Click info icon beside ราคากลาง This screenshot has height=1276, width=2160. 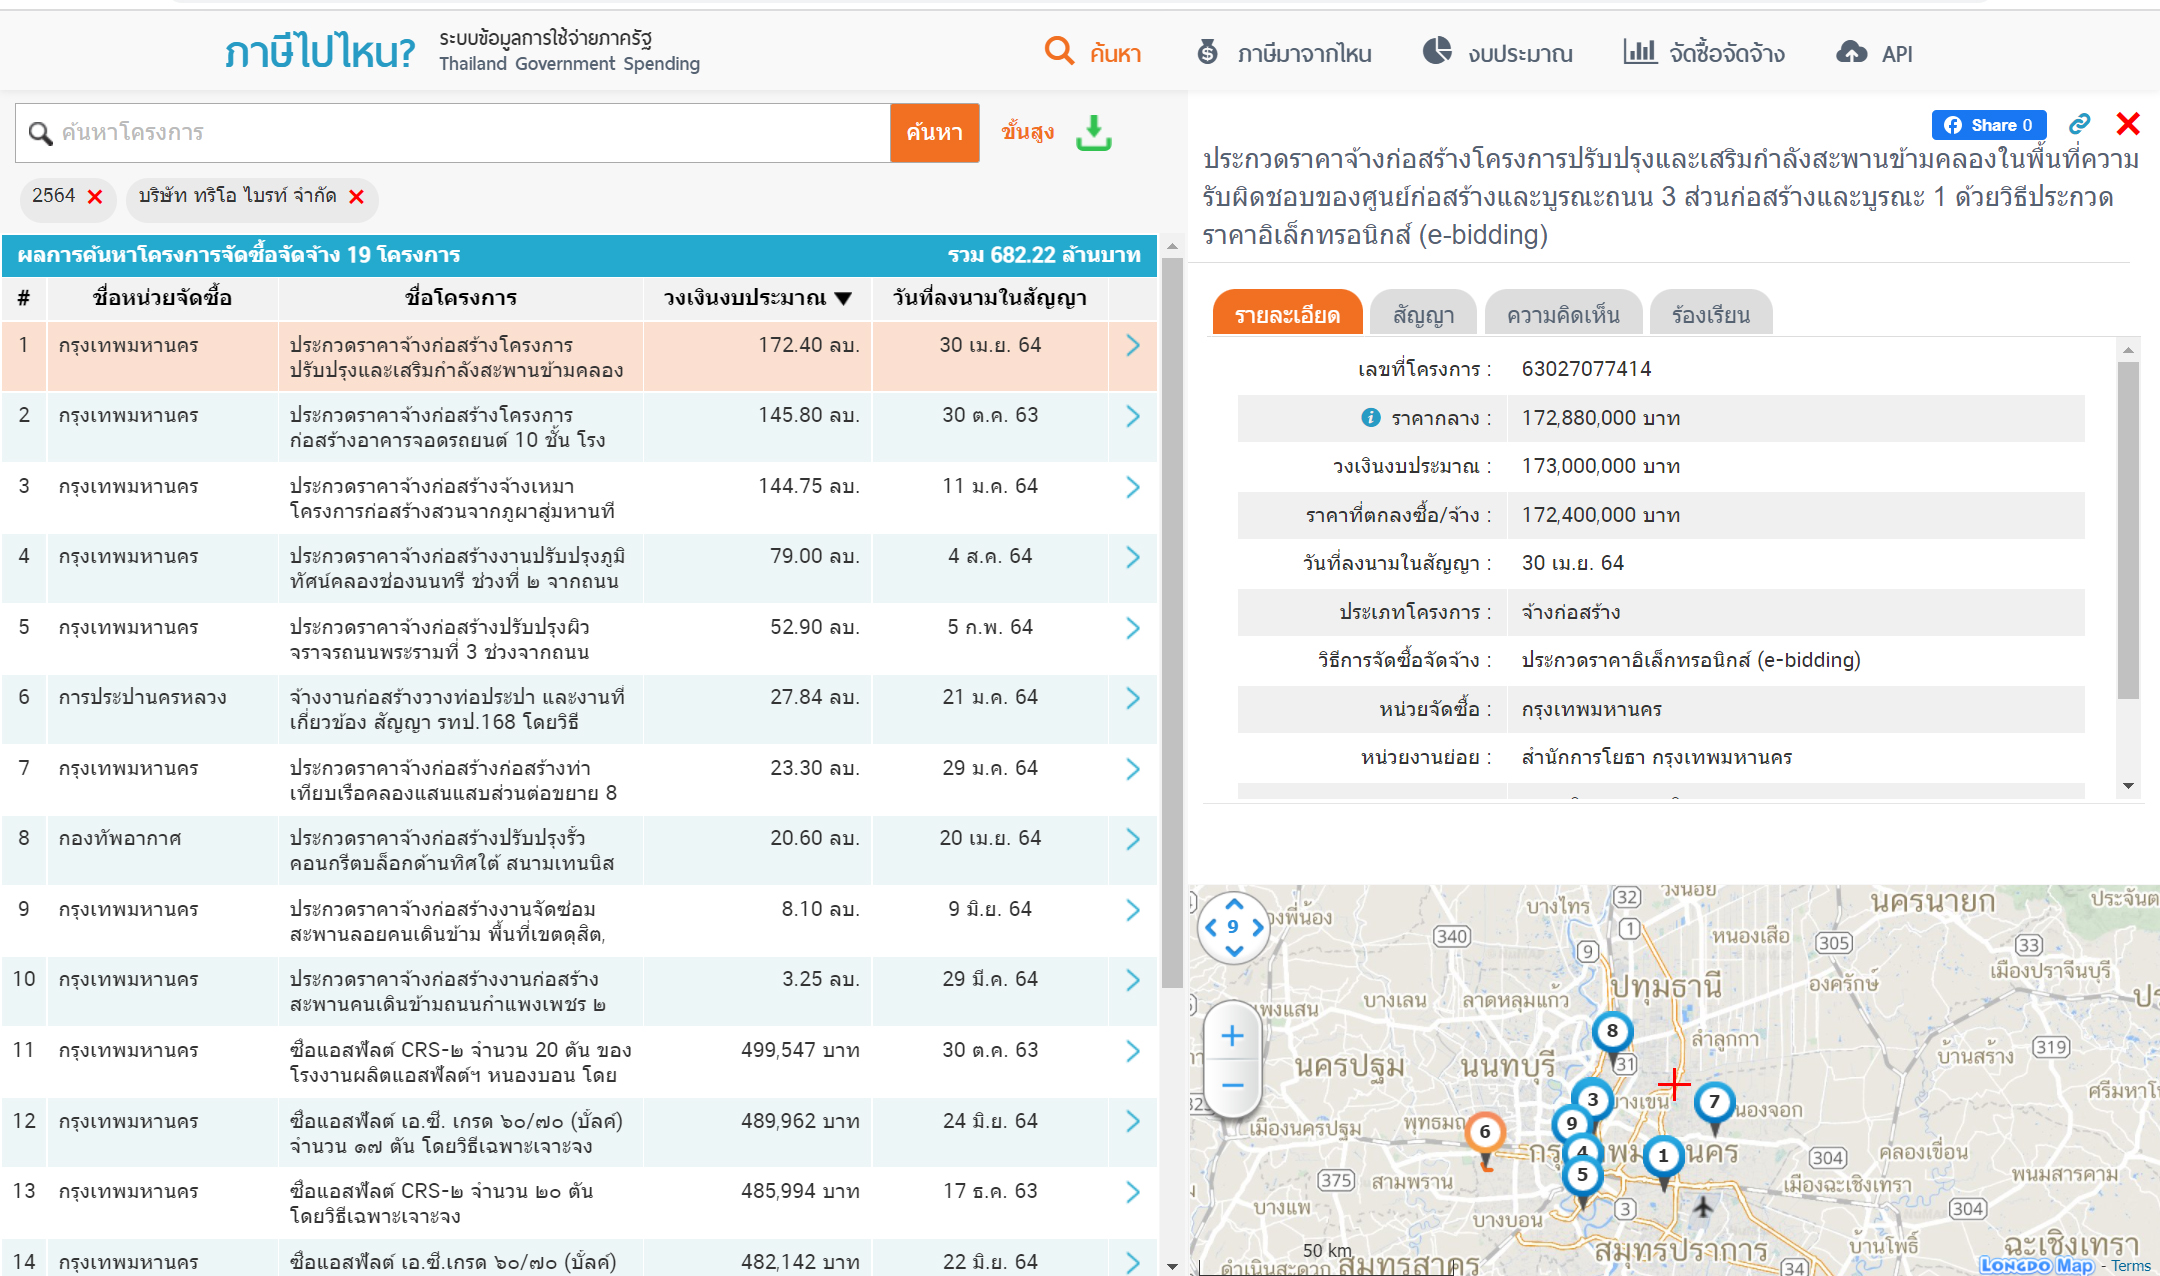[1370, 418]
